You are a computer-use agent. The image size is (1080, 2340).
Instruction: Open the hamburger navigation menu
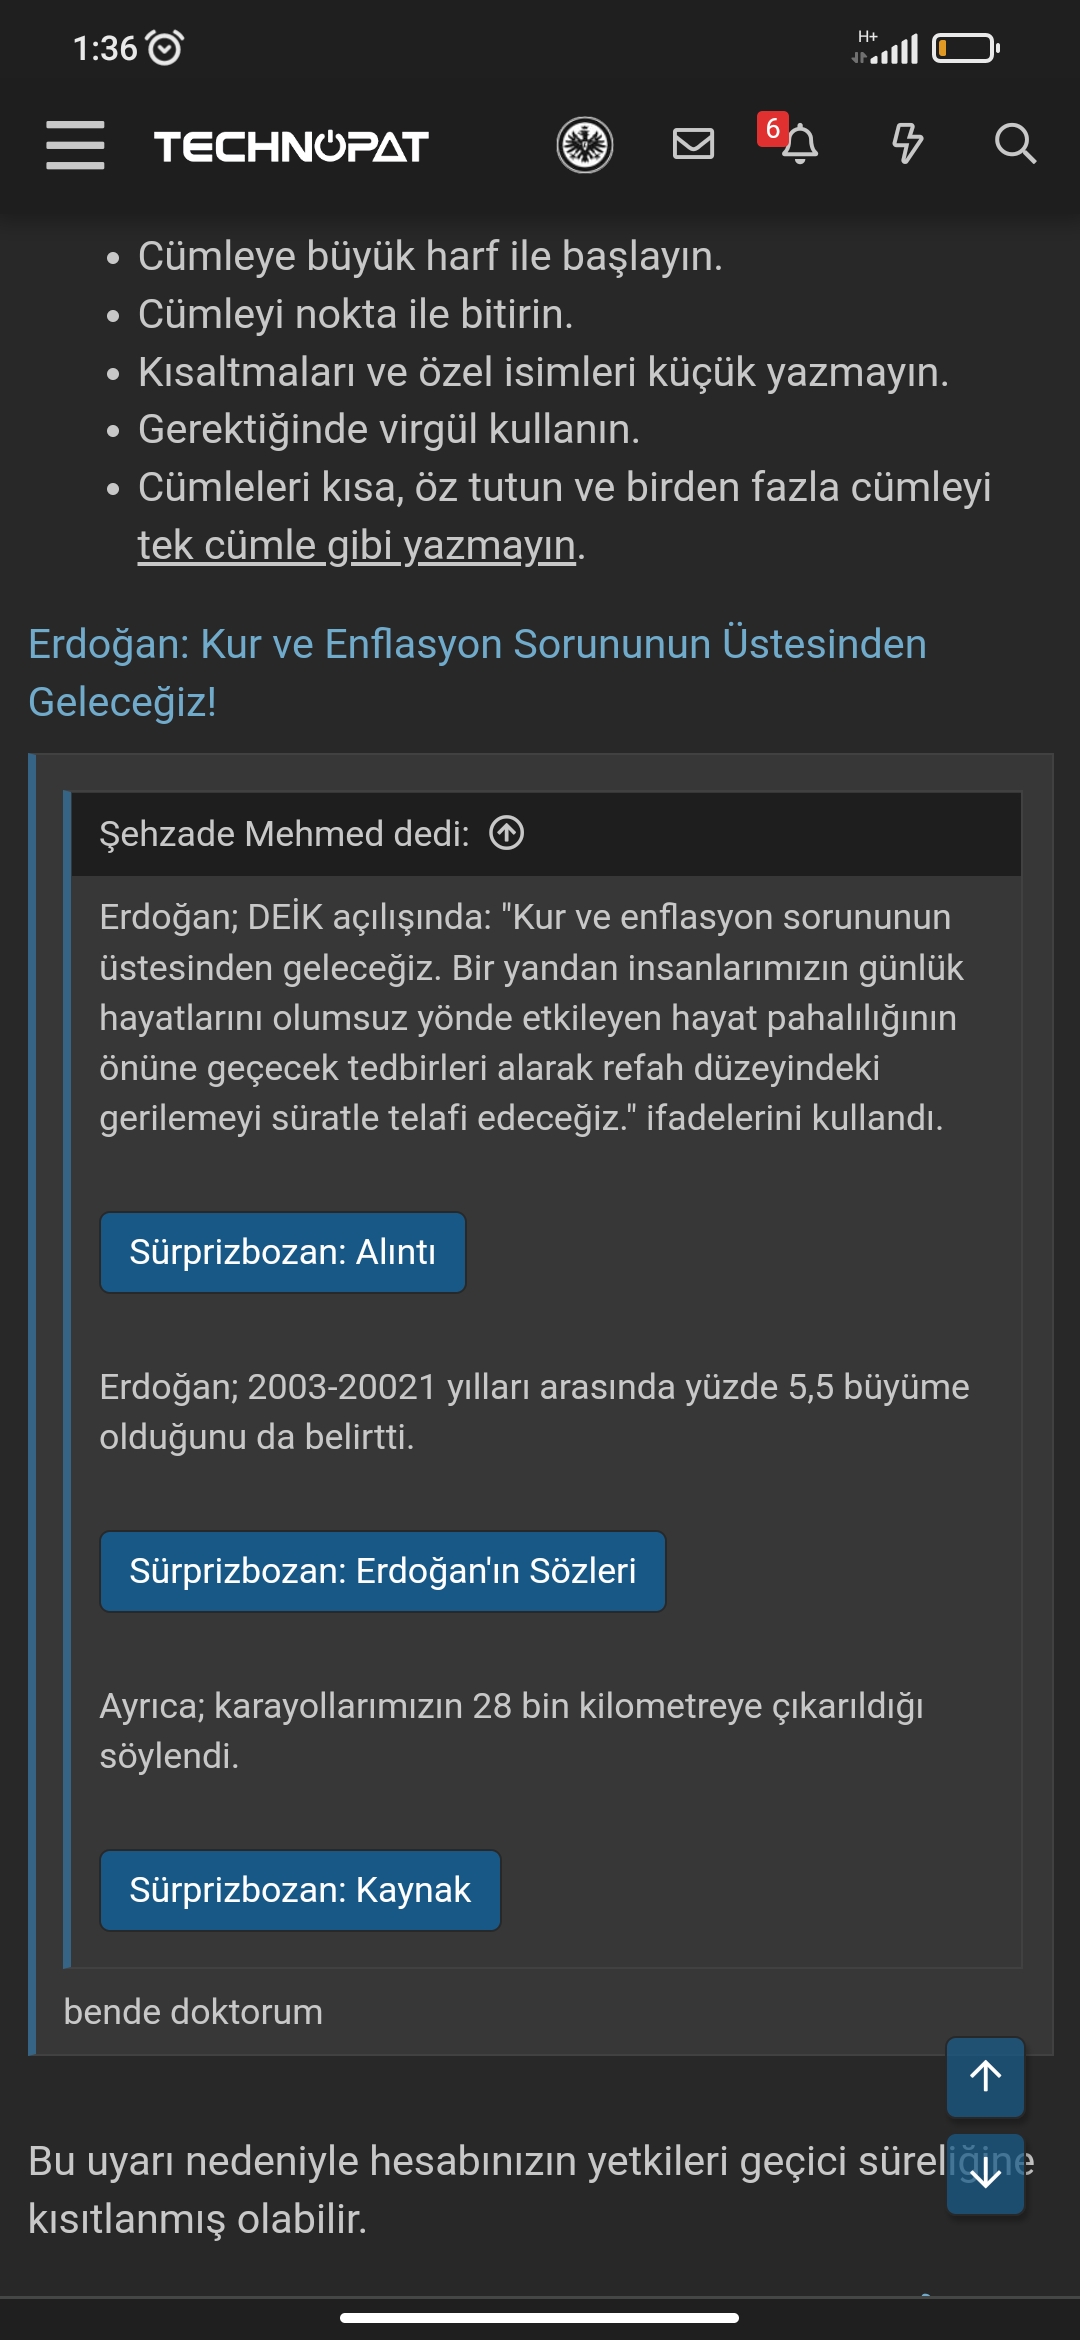[x=75, y=145]
